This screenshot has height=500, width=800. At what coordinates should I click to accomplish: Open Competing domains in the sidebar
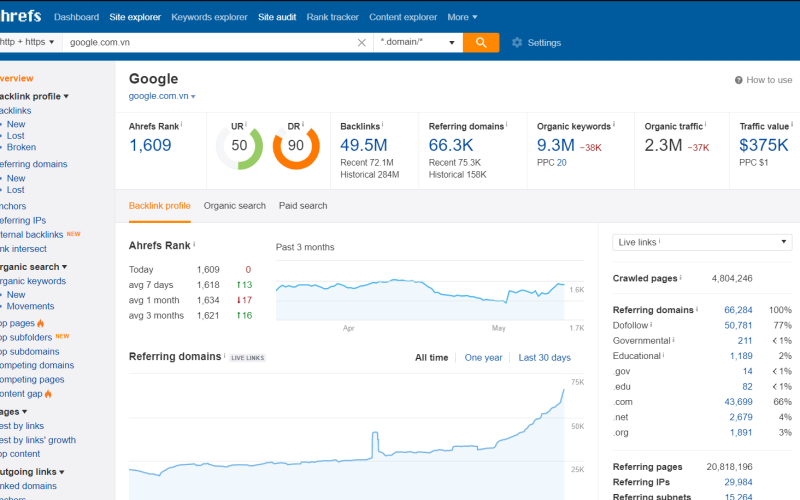coord(35,366)
